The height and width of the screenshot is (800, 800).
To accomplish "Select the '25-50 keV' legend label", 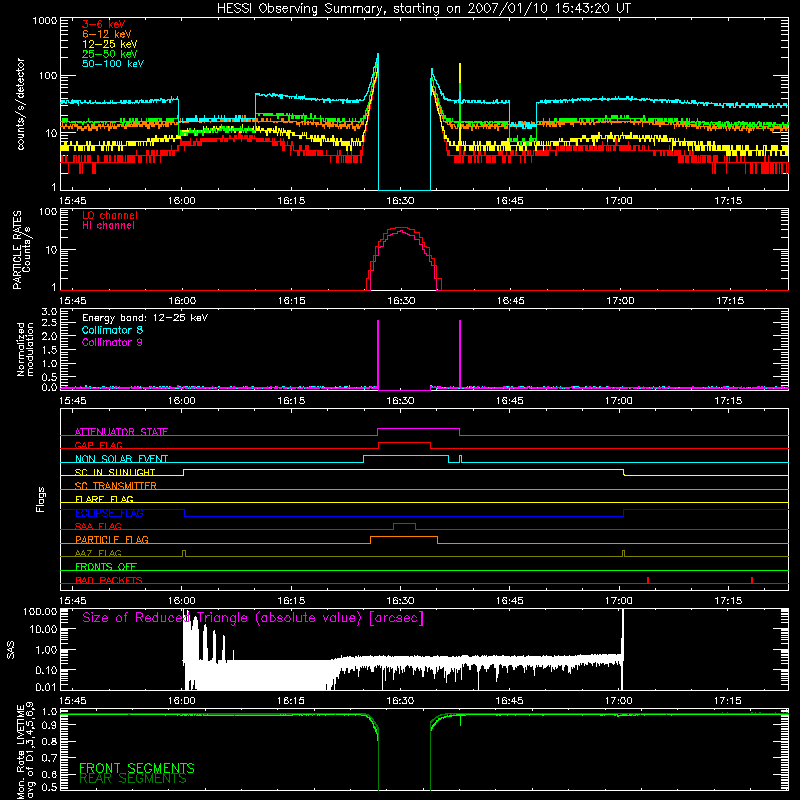I will click(110, 54).
